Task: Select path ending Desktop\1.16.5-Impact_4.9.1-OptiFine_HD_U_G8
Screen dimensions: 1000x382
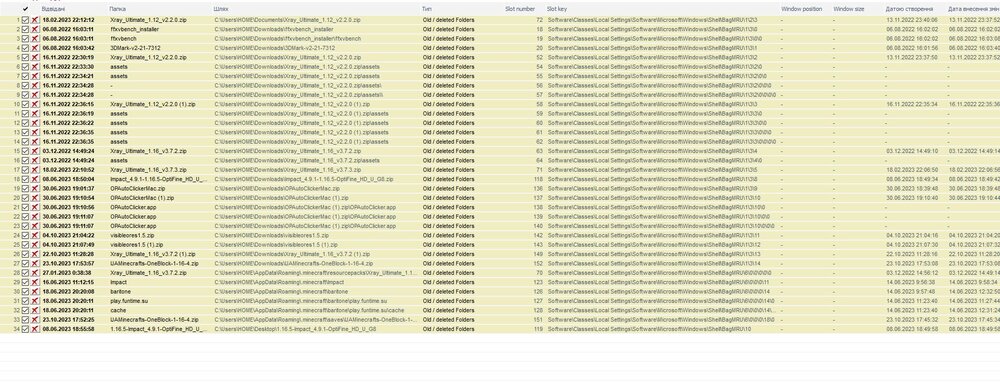Action: [x=295, y=329]
